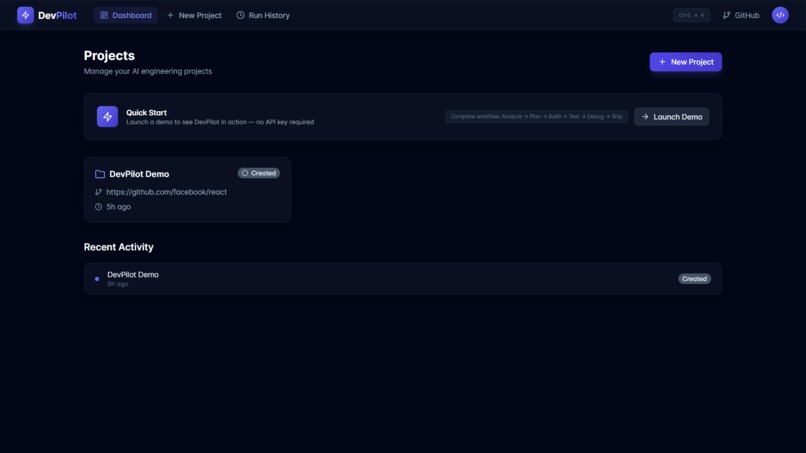Click the DevPilot lightning logo icon
The height and width of the screenshot is (453, 806).
point(25,15)
